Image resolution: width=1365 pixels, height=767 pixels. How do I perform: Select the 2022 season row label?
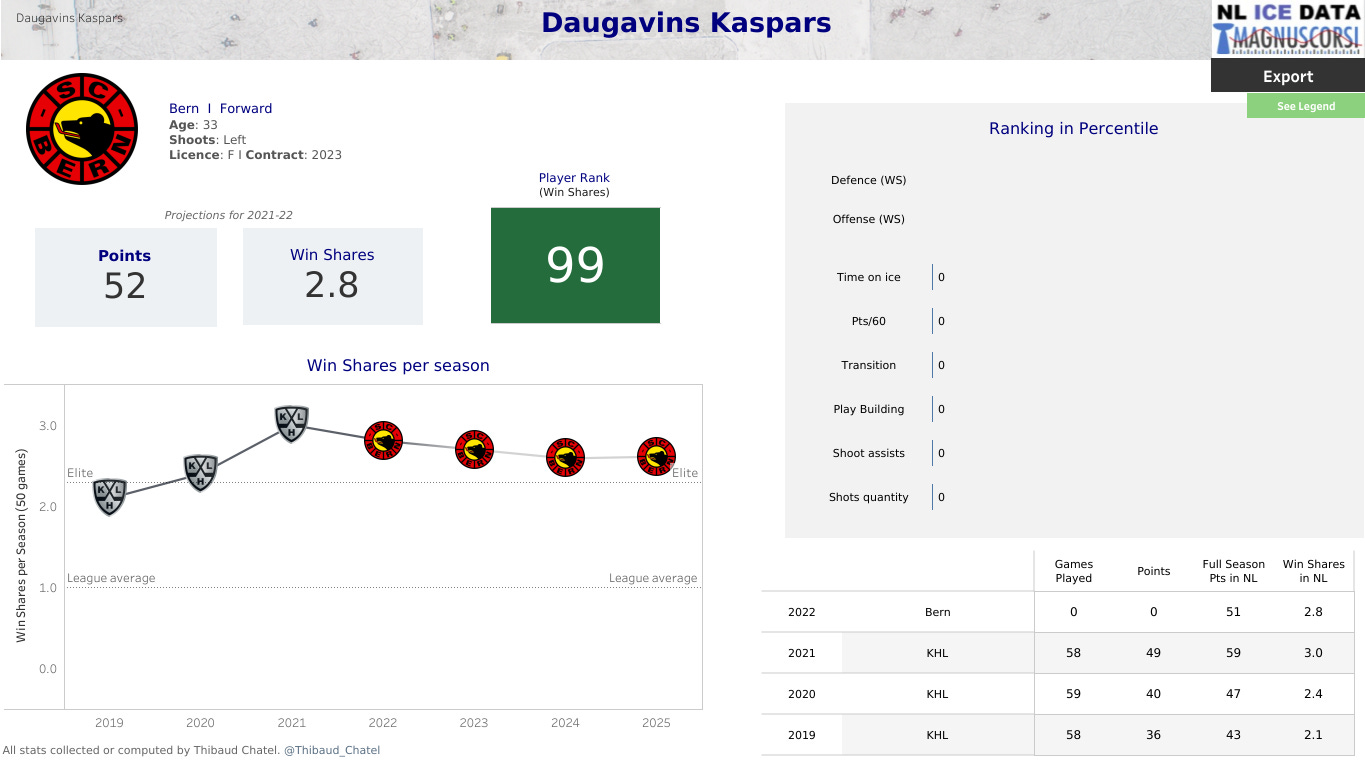coord(801,612)
